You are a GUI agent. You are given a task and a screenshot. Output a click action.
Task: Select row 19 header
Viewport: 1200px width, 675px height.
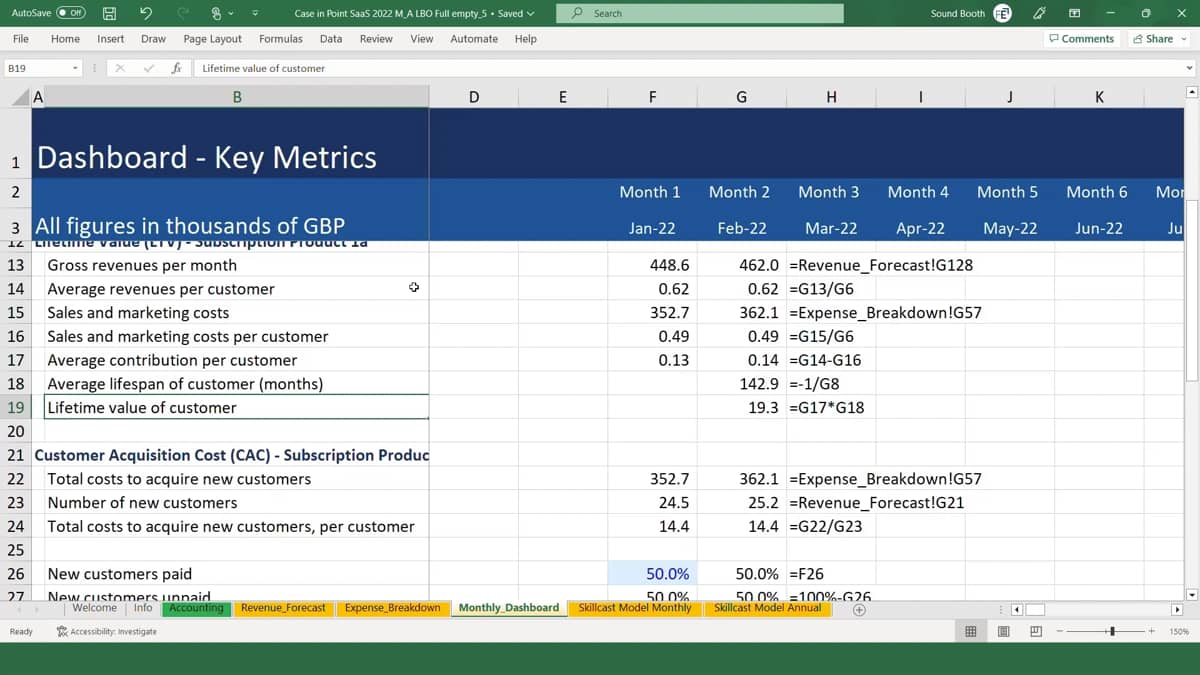click(15, 408)
